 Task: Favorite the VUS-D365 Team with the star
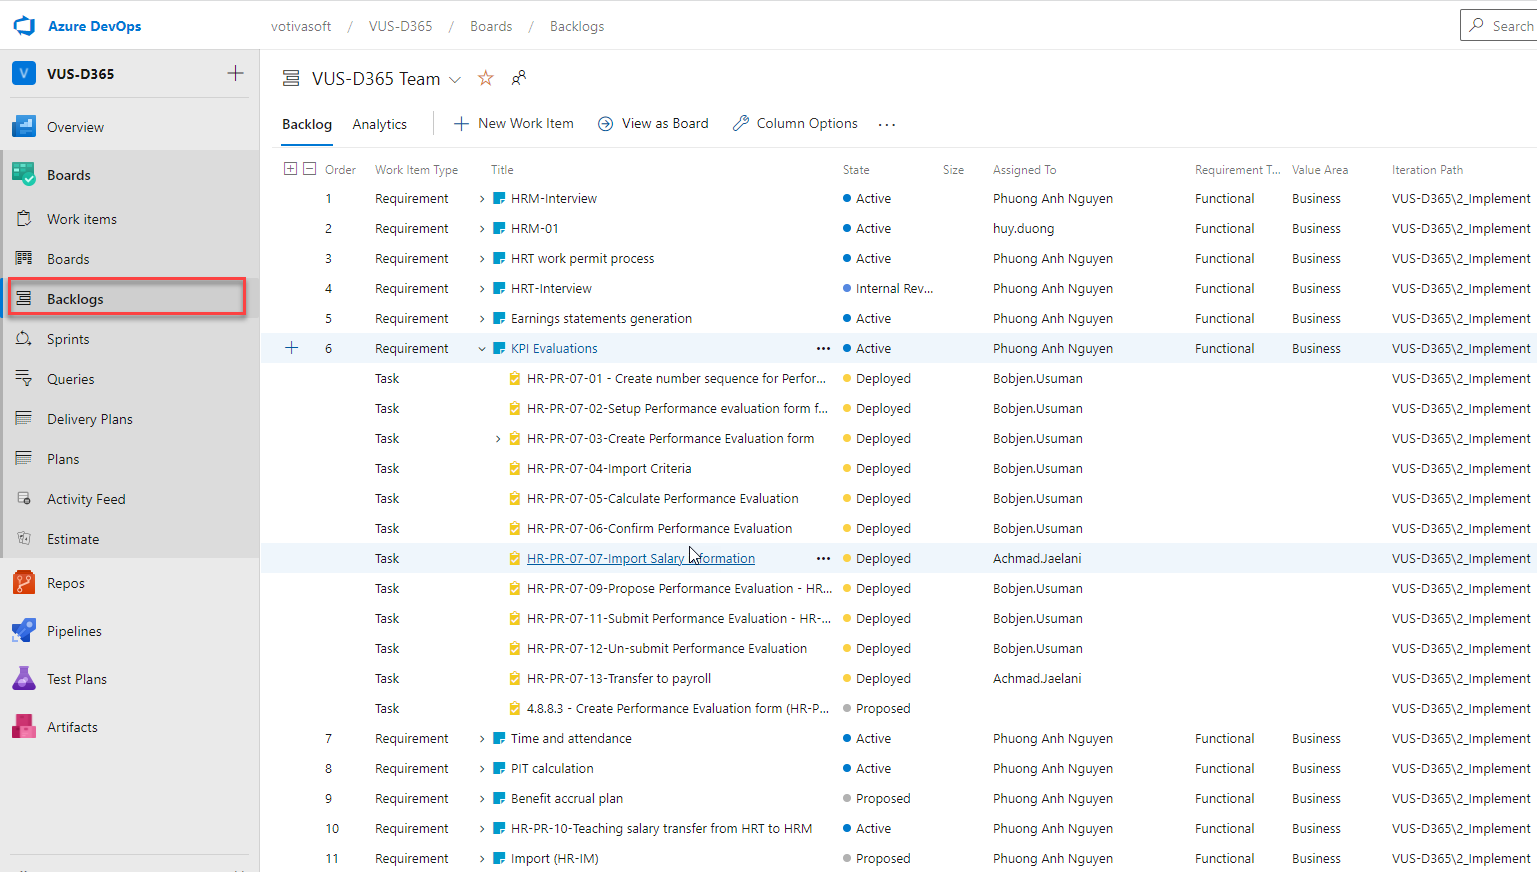pos(486,78)
